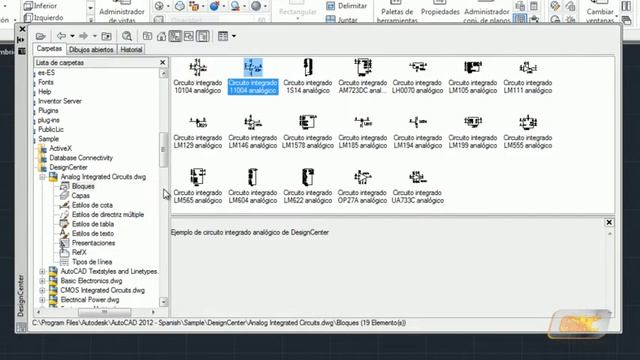Switch to the Dibujos abiertos tab
The image size is (640, 360).
click(91, 49)
